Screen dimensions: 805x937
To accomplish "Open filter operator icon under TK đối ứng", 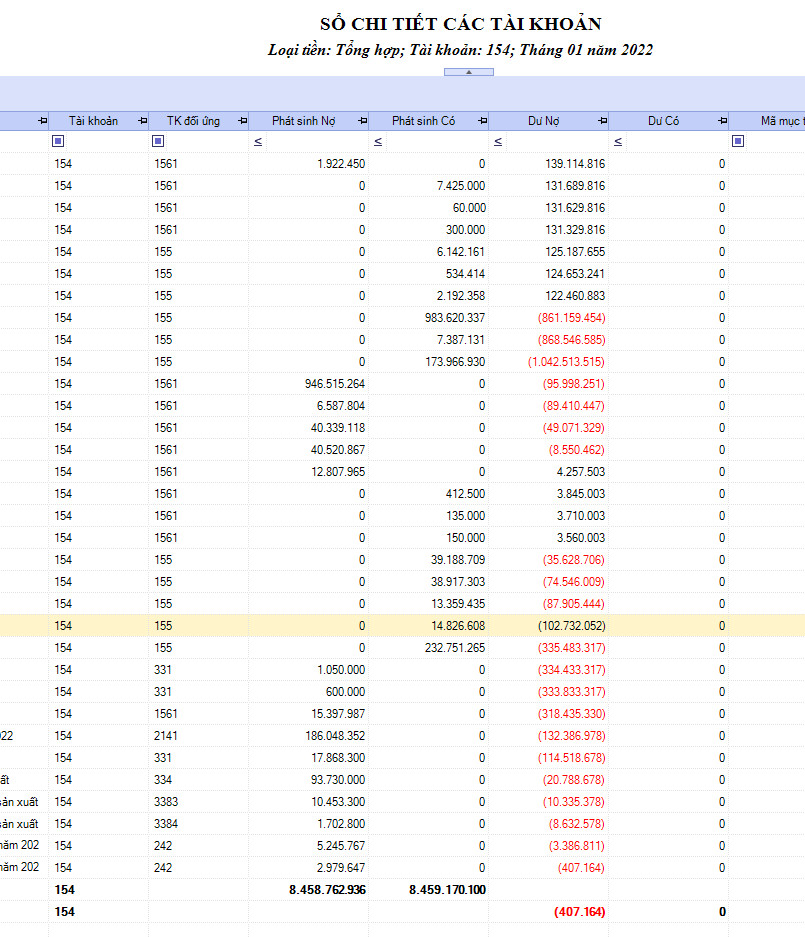I will click(x=158, y=141).
